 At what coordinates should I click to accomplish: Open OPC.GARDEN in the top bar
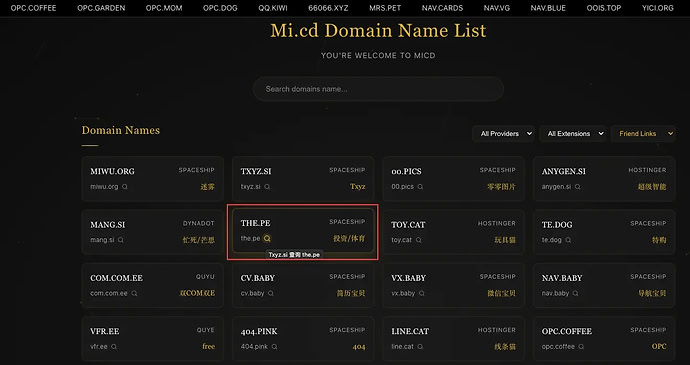(101, 8)
